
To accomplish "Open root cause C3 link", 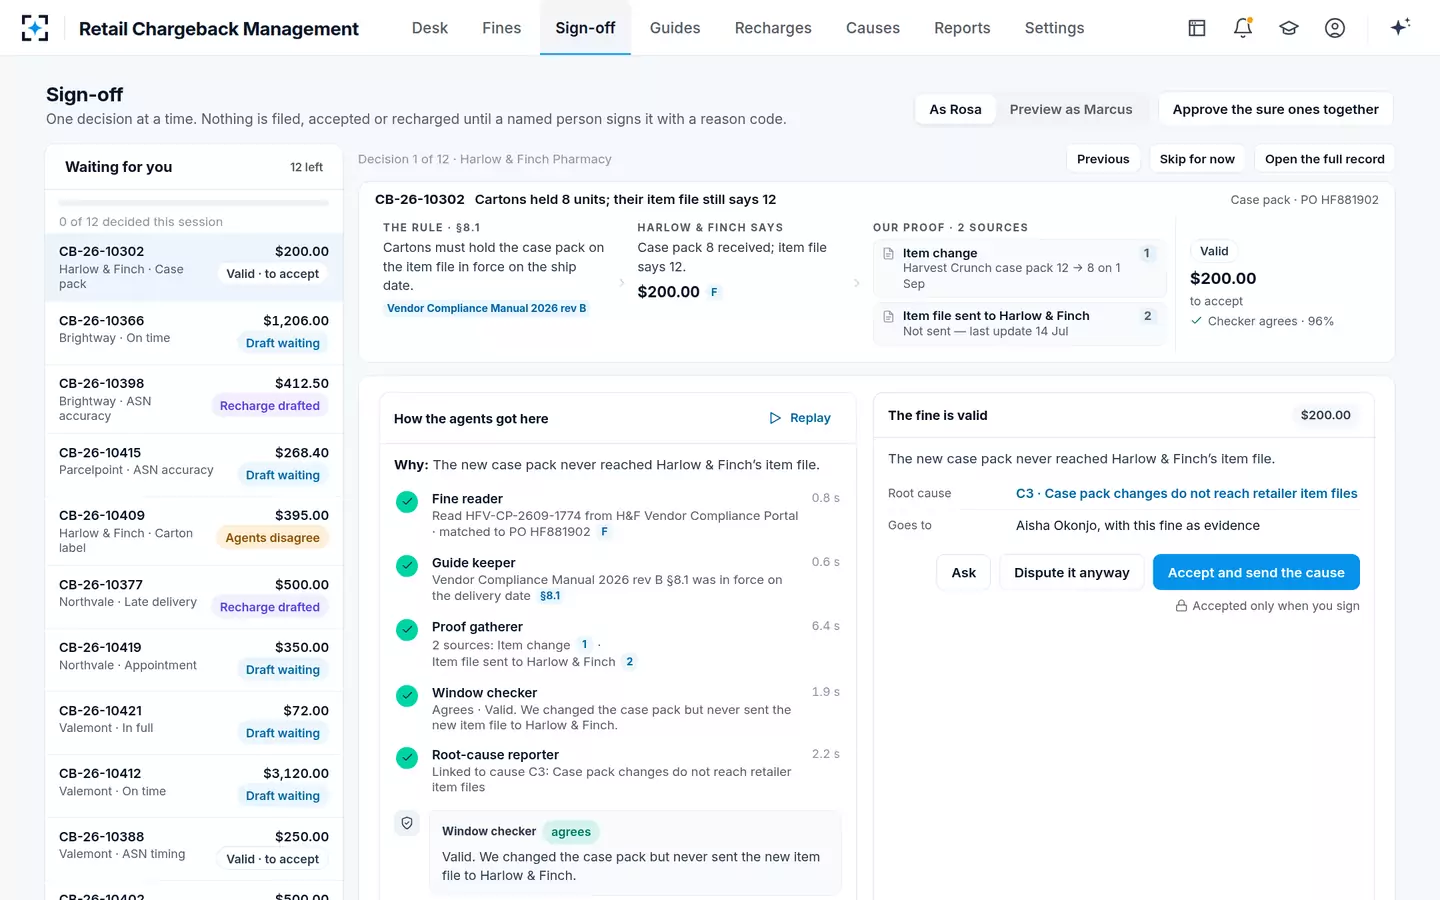I will (x=1186, y=493).
